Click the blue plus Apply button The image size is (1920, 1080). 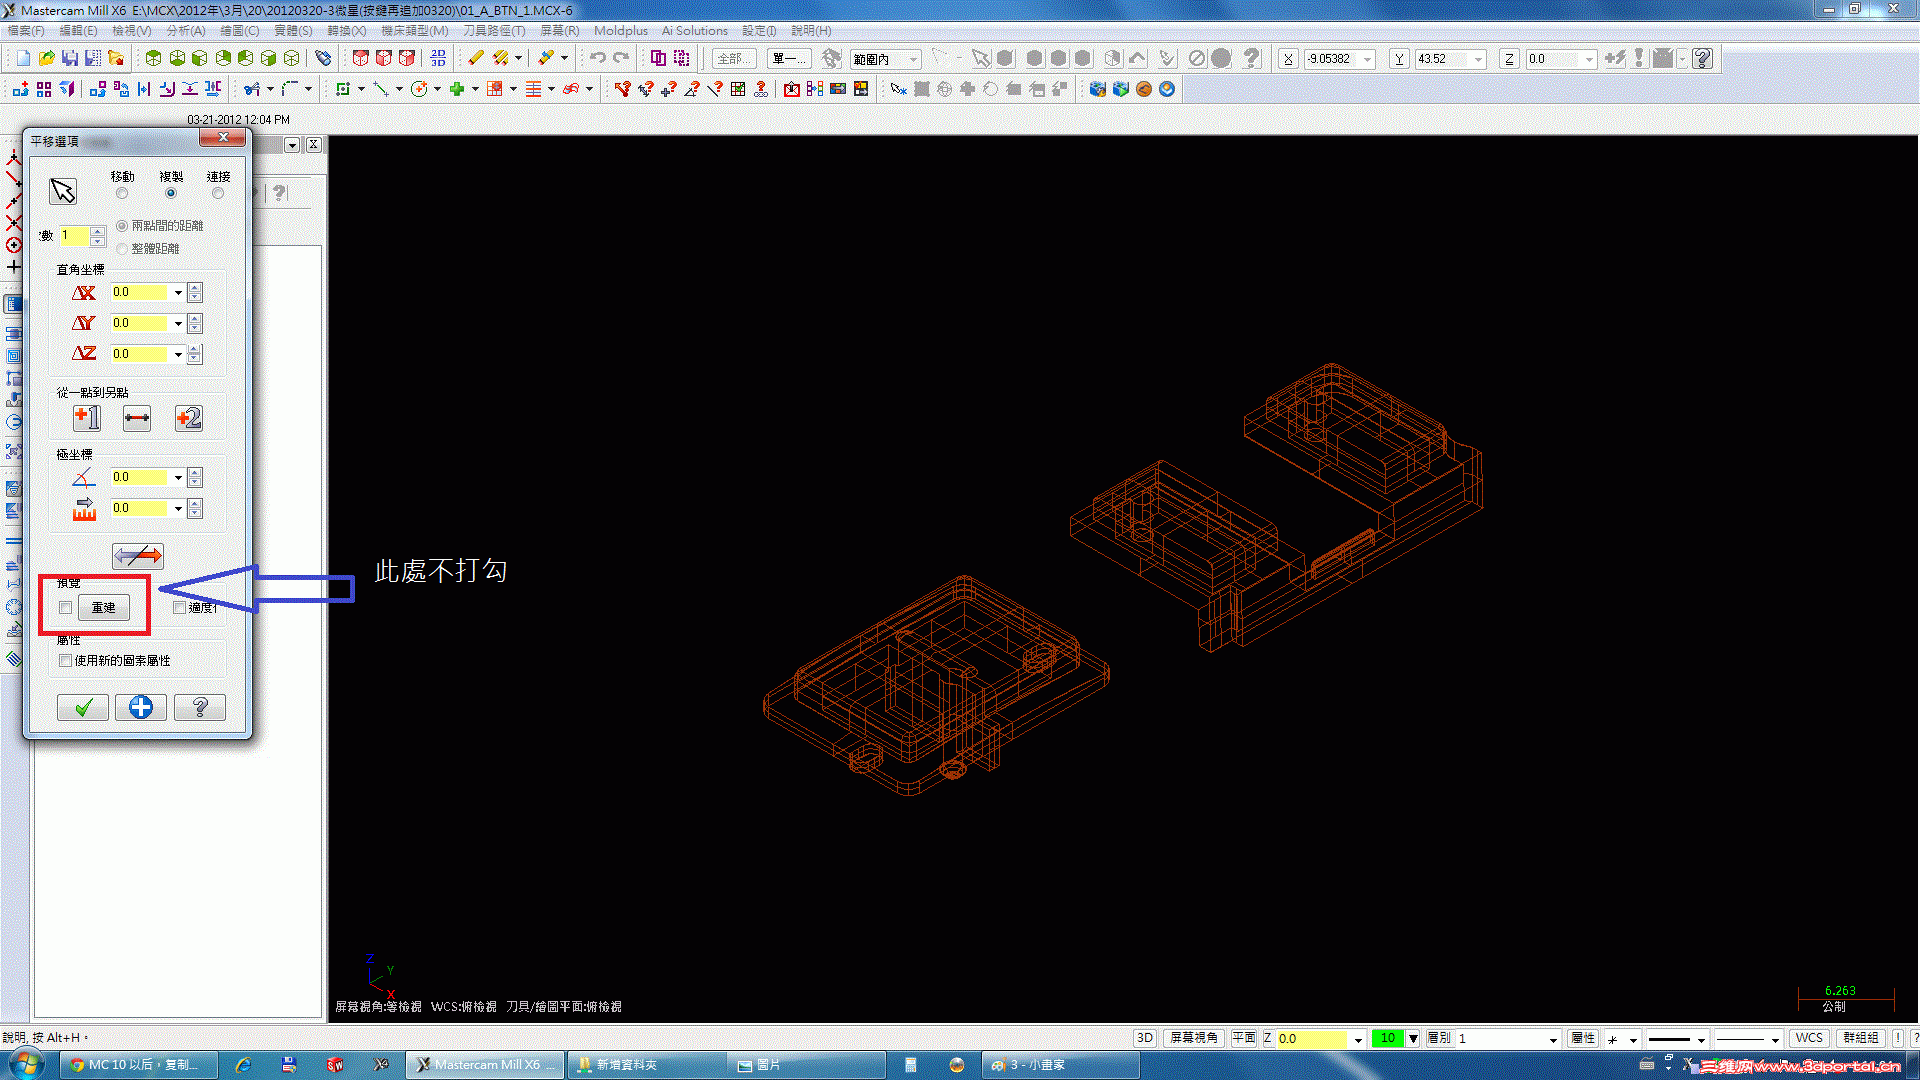(141, 708)
